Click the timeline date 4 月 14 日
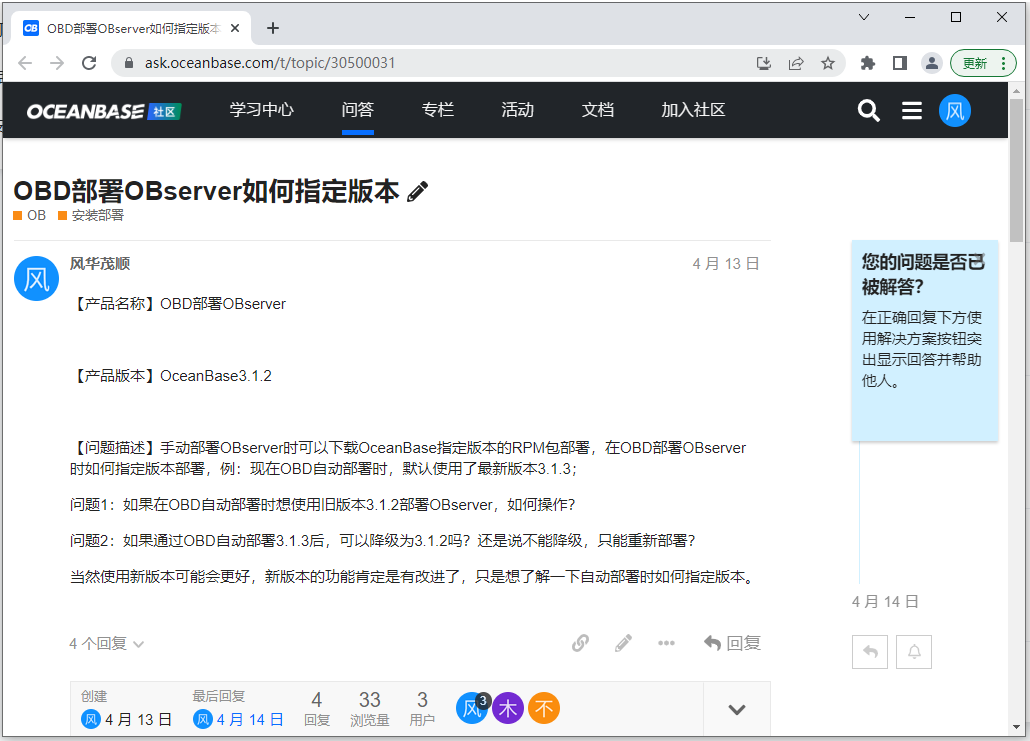Image resolution: width=1030 pixels, height=741 pixels. click(885, 602)
